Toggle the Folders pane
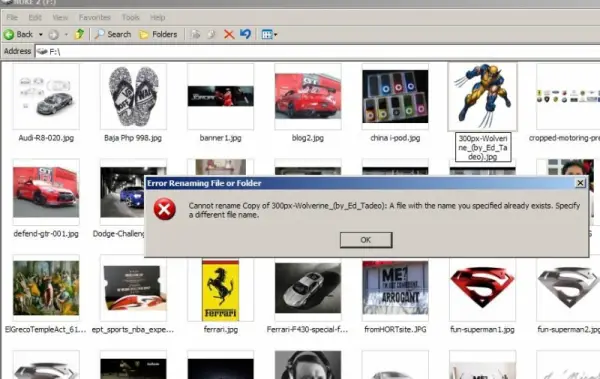600x379 pixels. (x=158, y=34)
